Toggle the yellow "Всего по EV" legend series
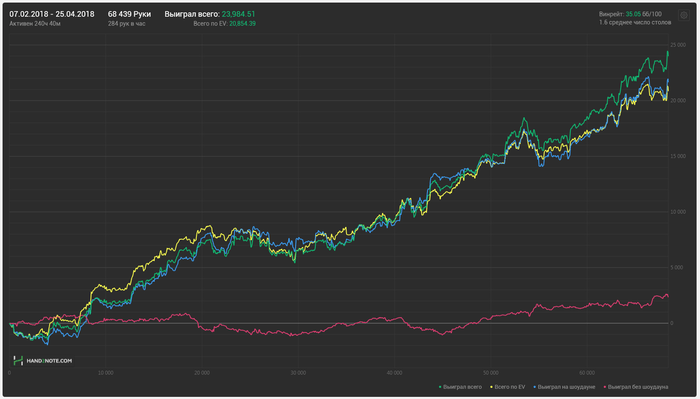This screenshot has height=399, width=700. [x=508, y=387]
